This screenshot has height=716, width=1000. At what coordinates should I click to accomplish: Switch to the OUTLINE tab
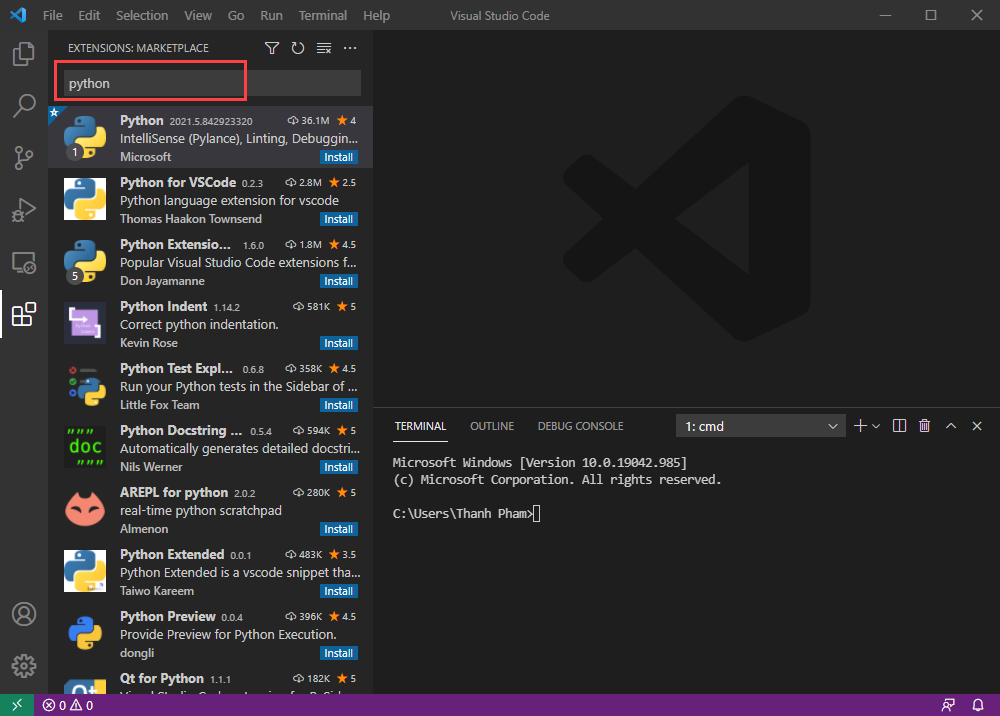(492, 426)
